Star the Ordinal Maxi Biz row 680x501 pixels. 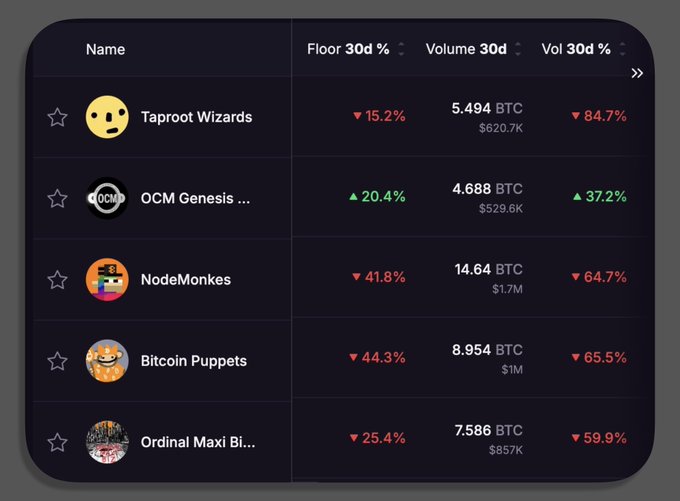coord(58,441)
